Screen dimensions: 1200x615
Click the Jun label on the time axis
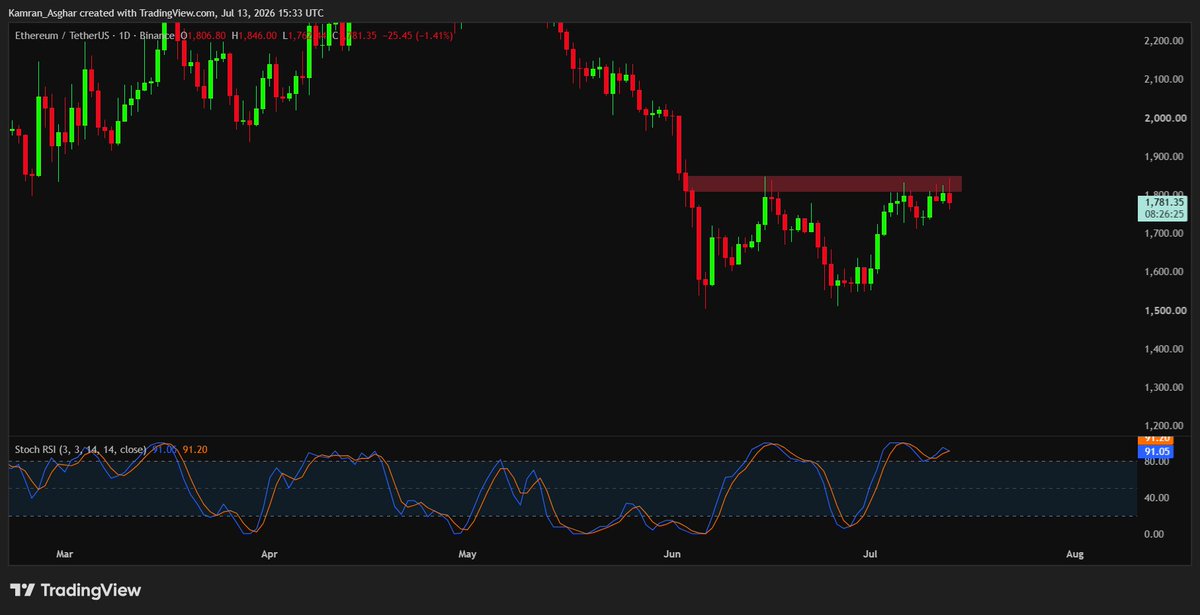coord(672,553)
